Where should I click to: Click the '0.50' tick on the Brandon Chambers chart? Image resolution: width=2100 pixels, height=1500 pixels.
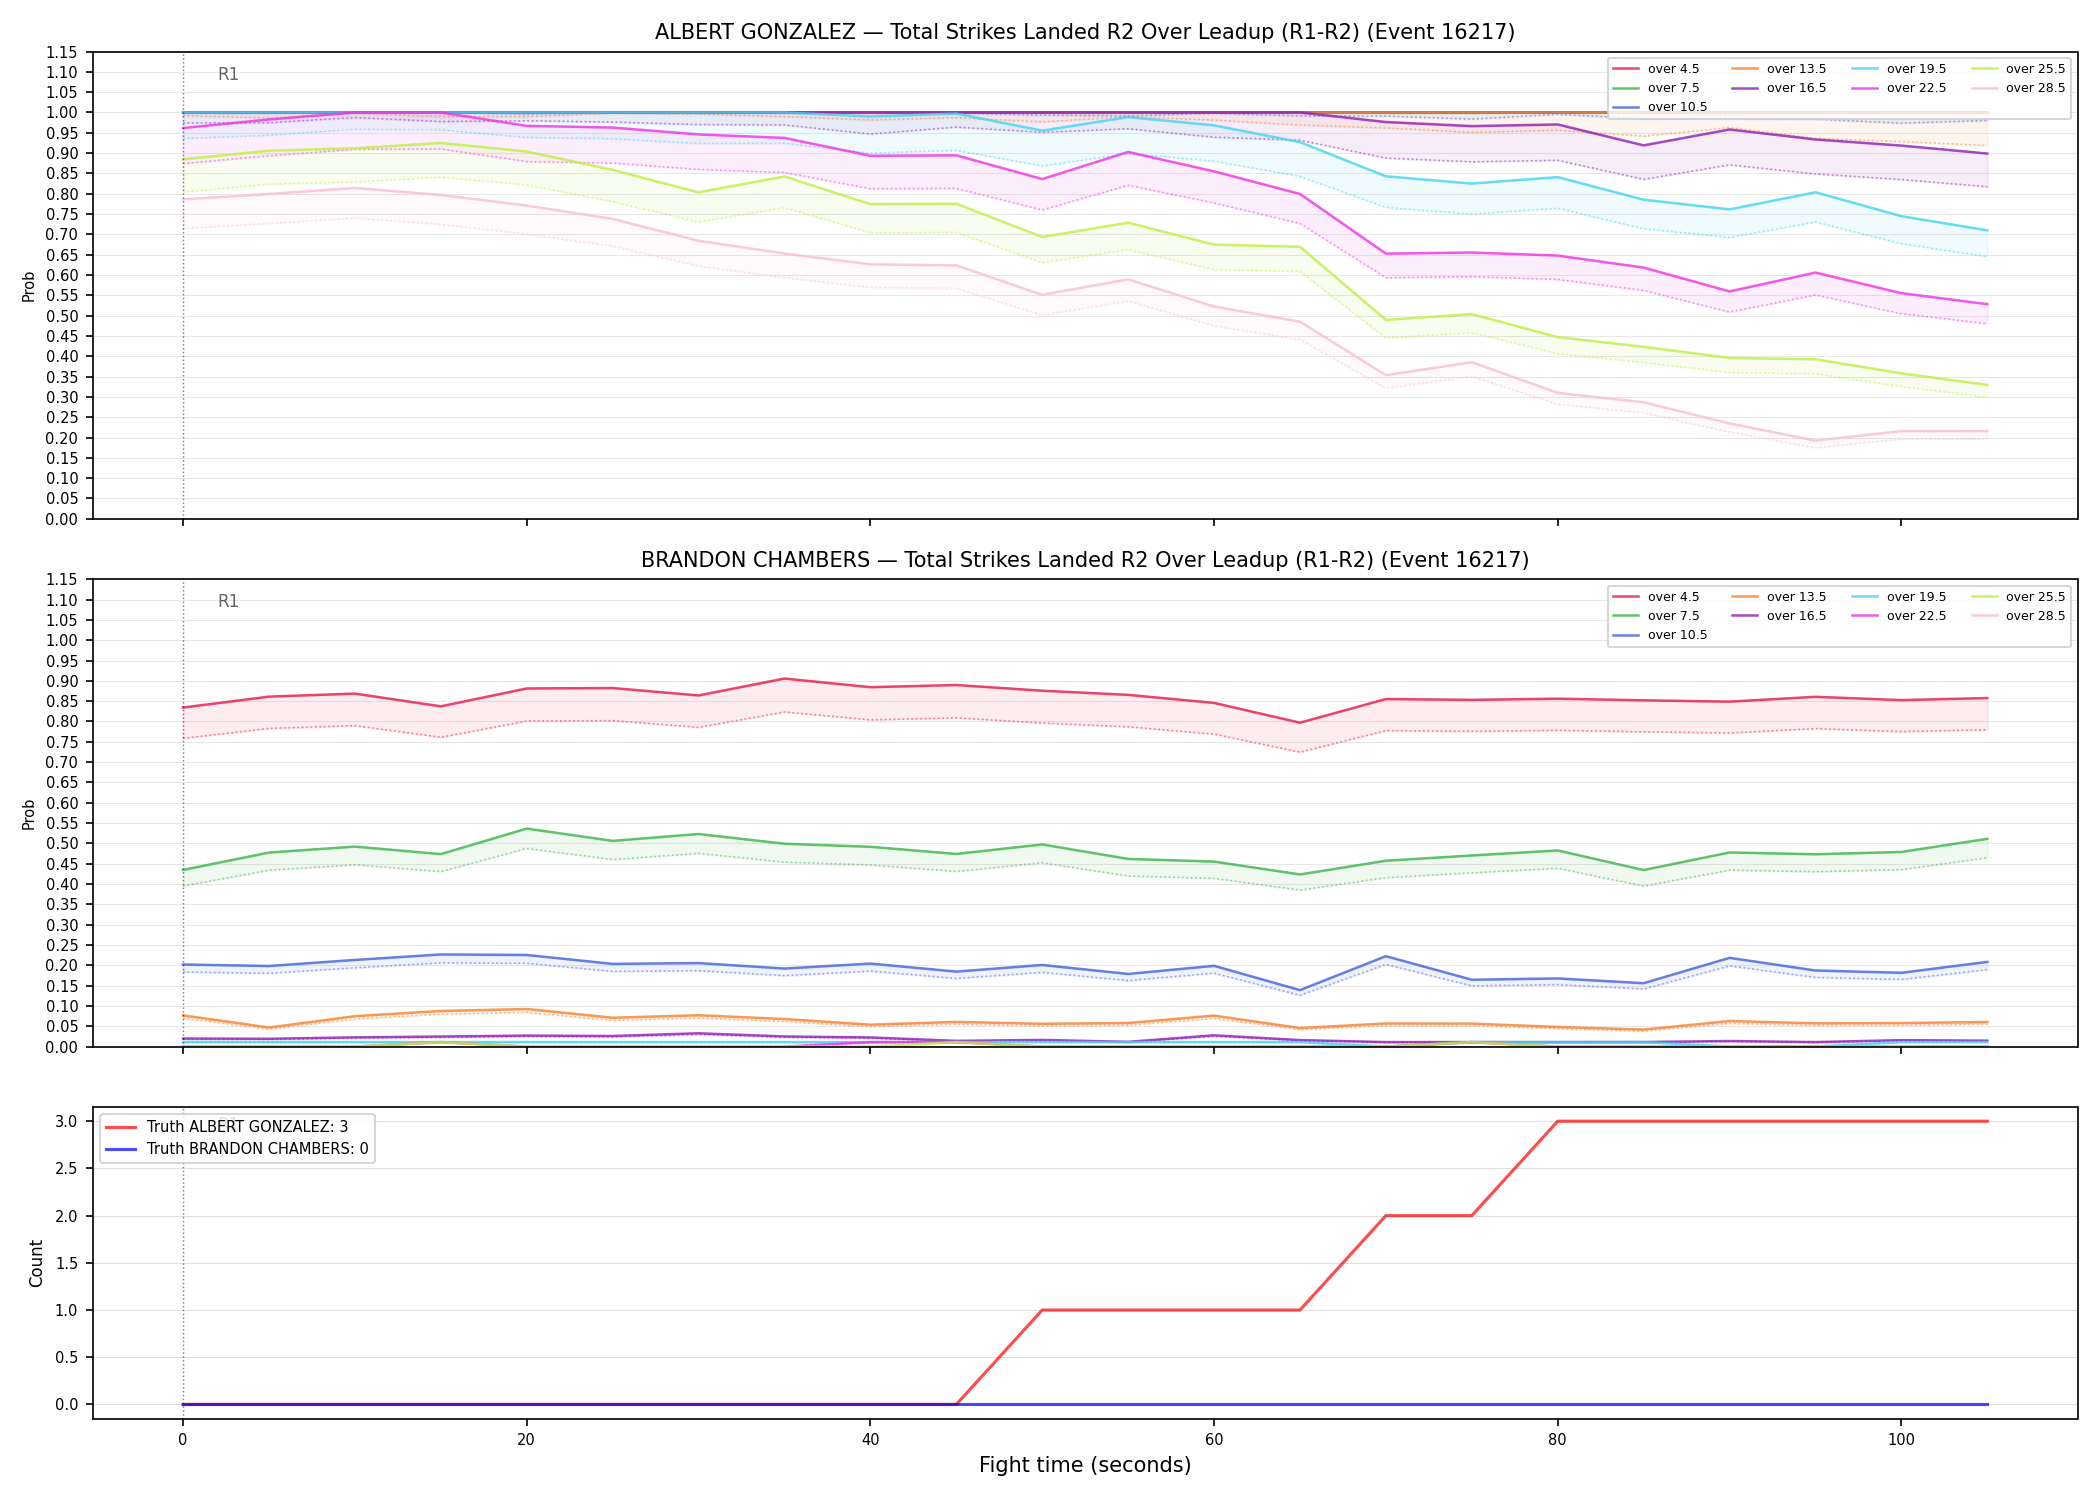[x=62, y=844]
